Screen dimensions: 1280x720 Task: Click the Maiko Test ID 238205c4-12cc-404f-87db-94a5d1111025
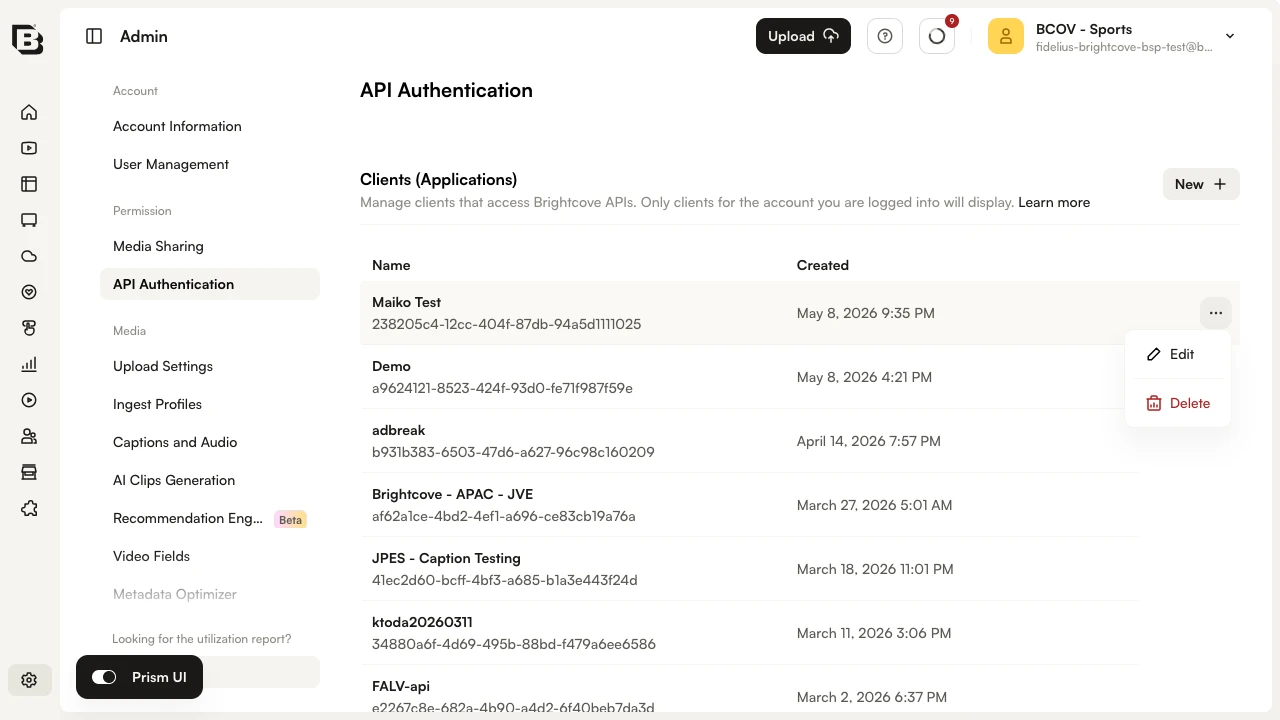point(507,324)
